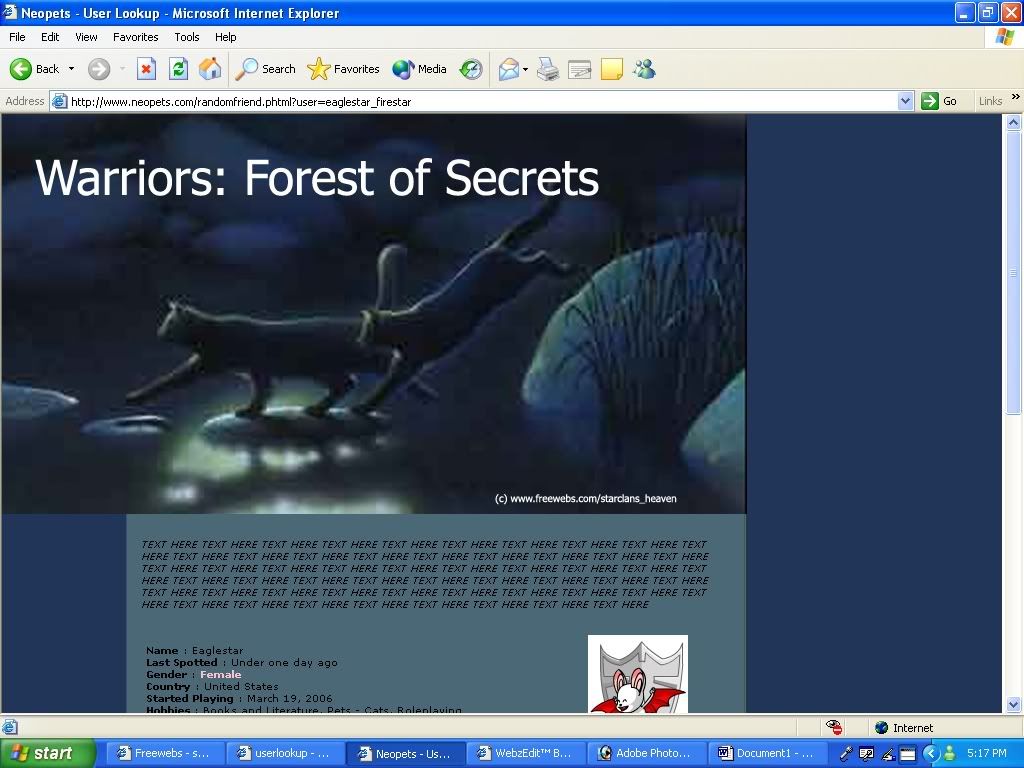Click the Name : Eaglestar text
Screen dimensions: 1024x768
point(195,650)
